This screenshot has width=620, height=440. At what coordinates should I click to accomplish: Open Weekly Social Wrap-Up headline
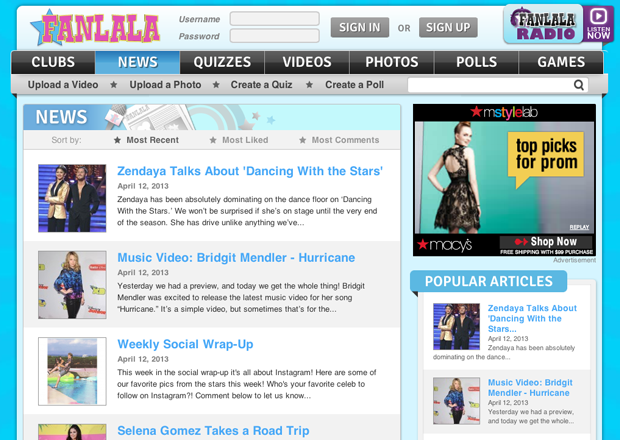click(185, 344)
